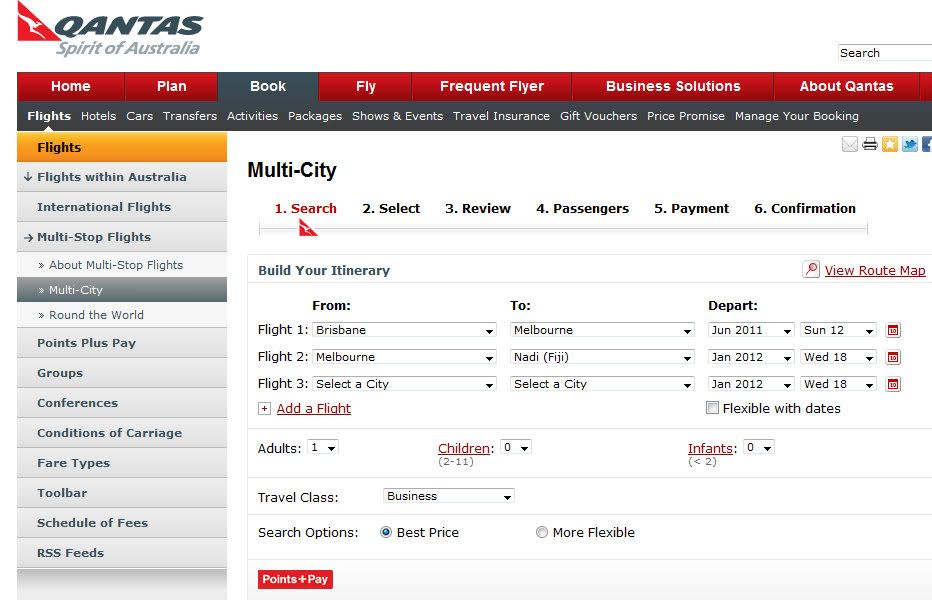Open Fare Types sidebar item
932x600 pixels.
pyautogui.click(x=122, y=463)
